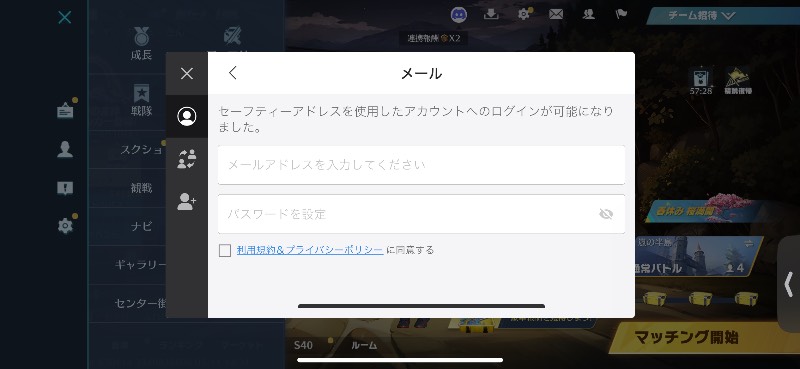
Task: Check the terms agreement checkbox
Action: pyautogui.click(x=225, y=250)
